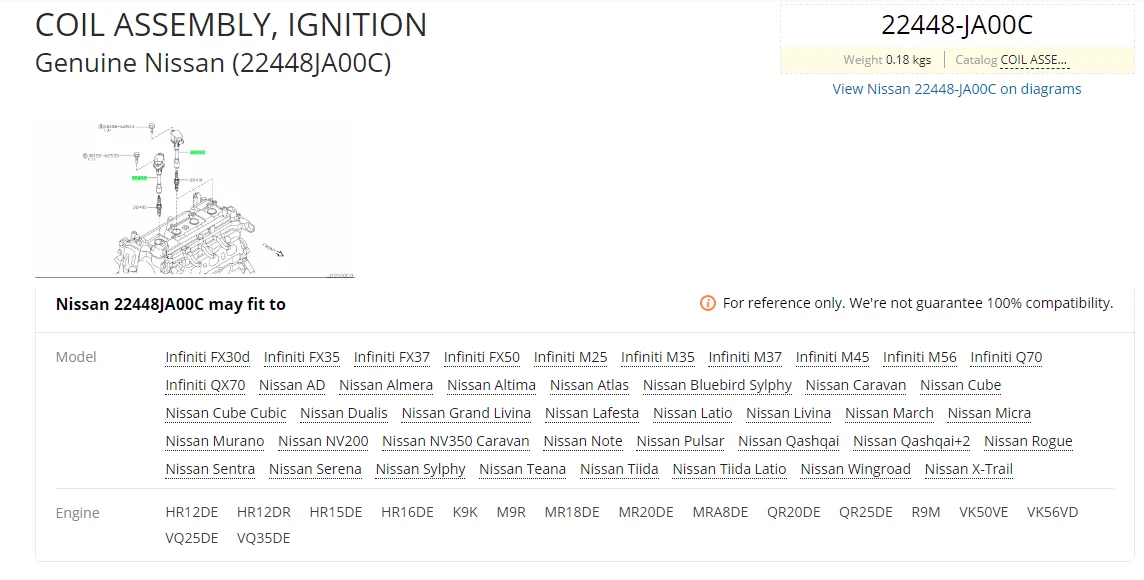The image size is (1144, 580).
Task: Follow the Nissan NV350 Caravan link
Action: pyautogui.click(x=455, y=441)
